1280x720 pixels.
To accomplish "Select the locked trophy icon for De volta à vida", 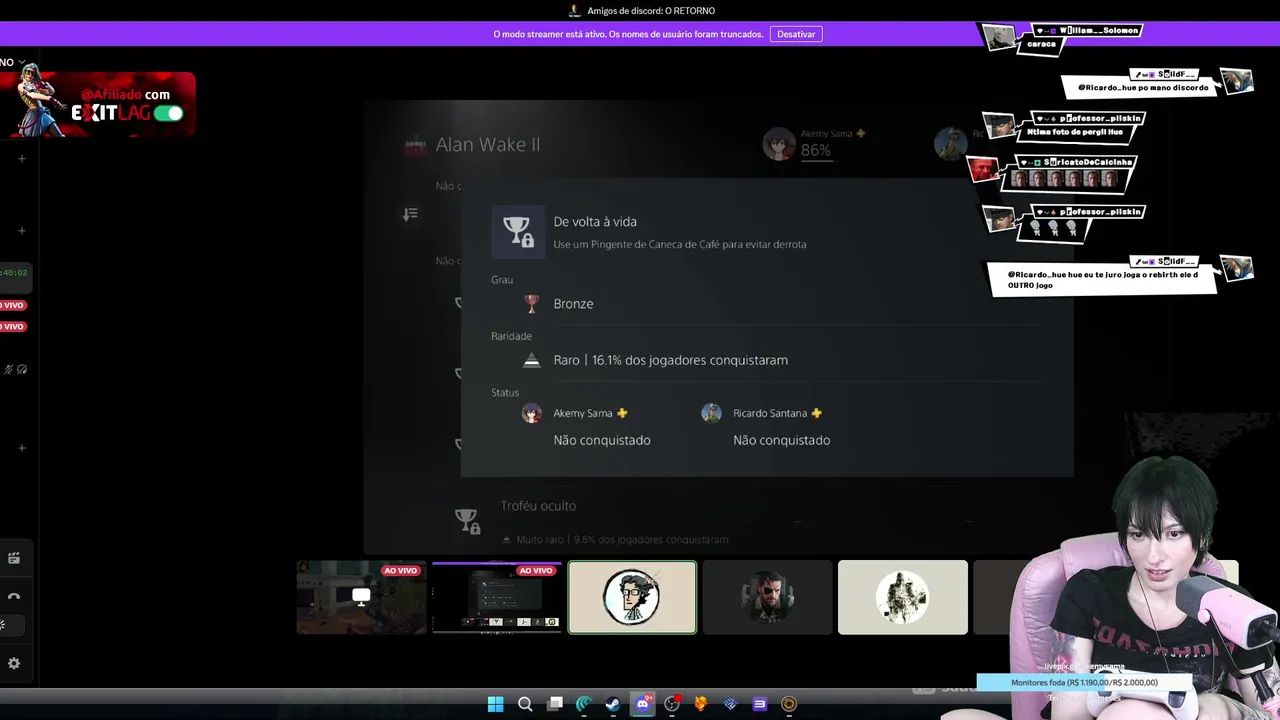I will click(x=517, y=231).
